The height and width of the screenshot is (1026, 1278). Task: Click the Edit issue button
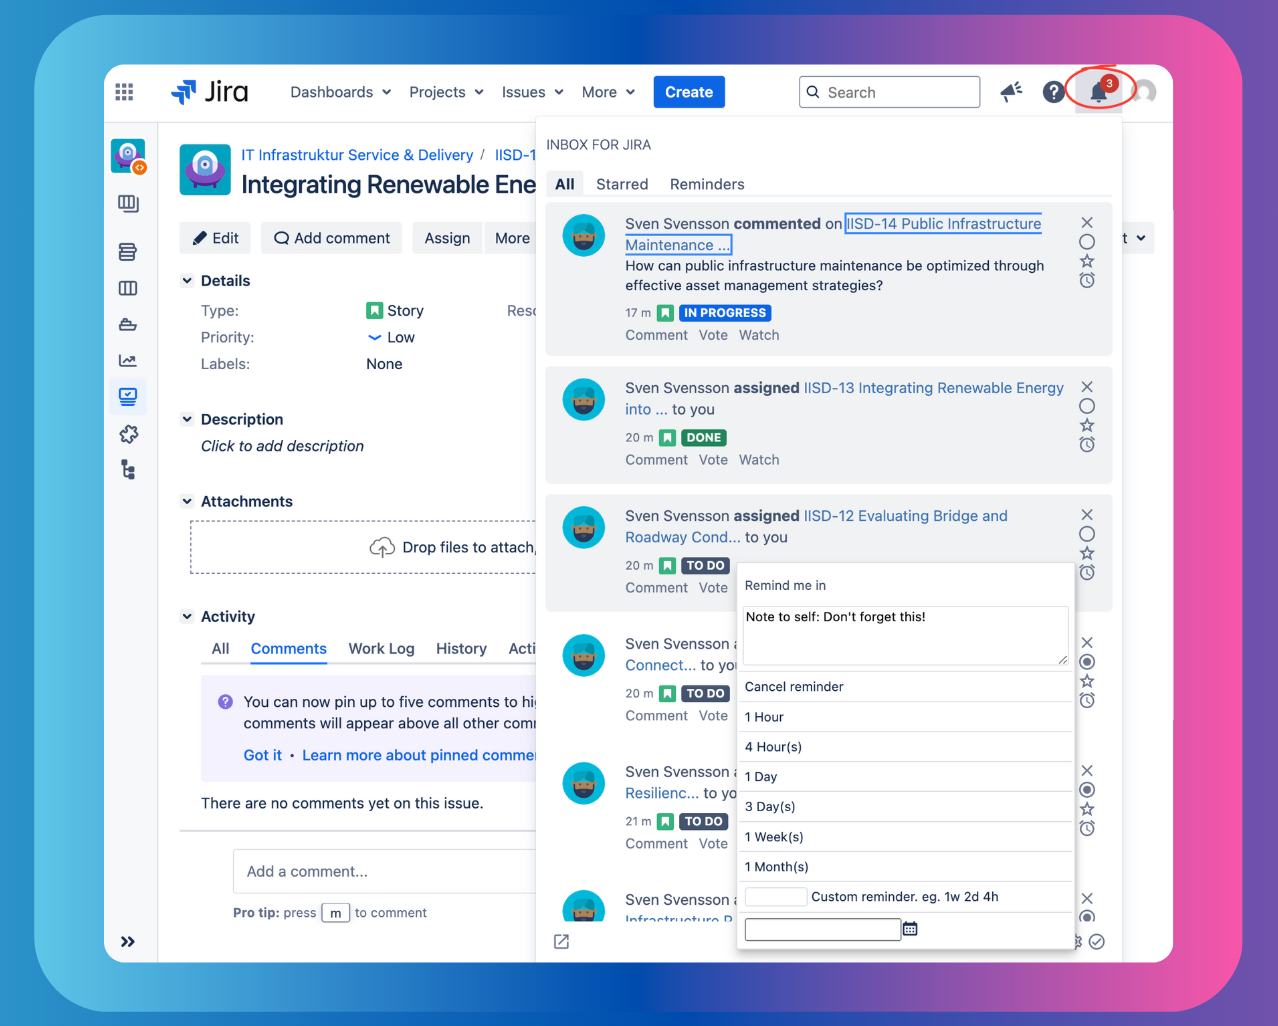tap(216, 238)
